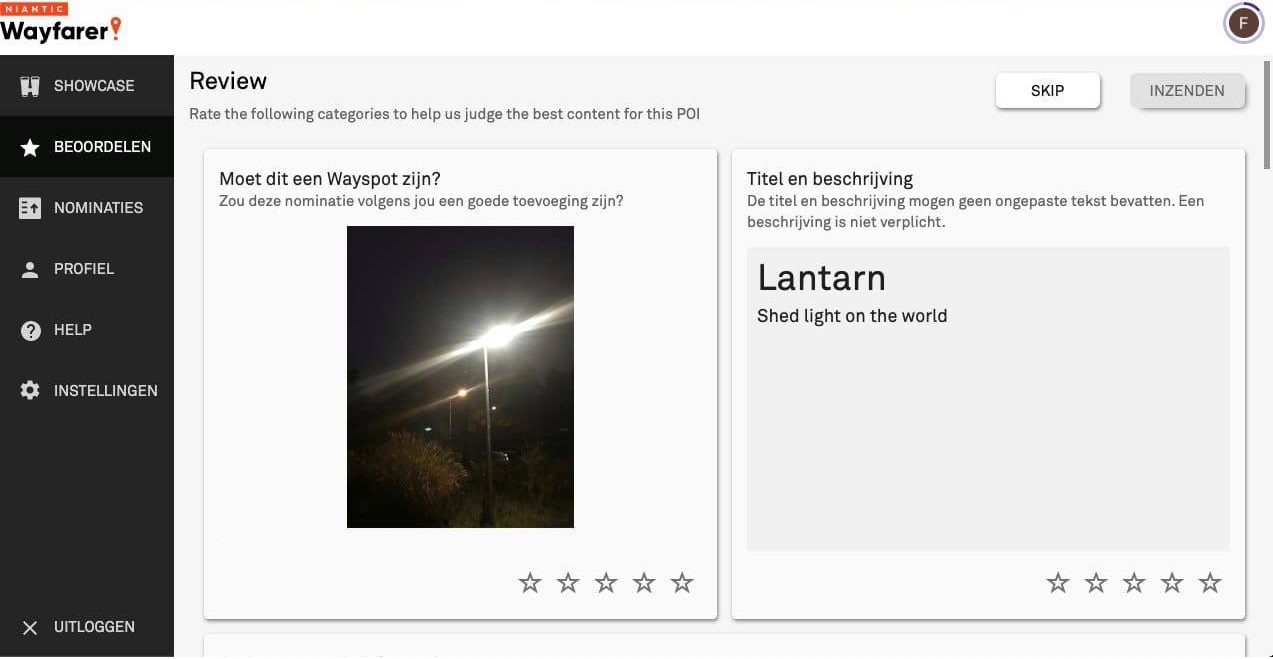
Task: Click the Beoordelen star icon in sidebar
Action: click(30, 147)
